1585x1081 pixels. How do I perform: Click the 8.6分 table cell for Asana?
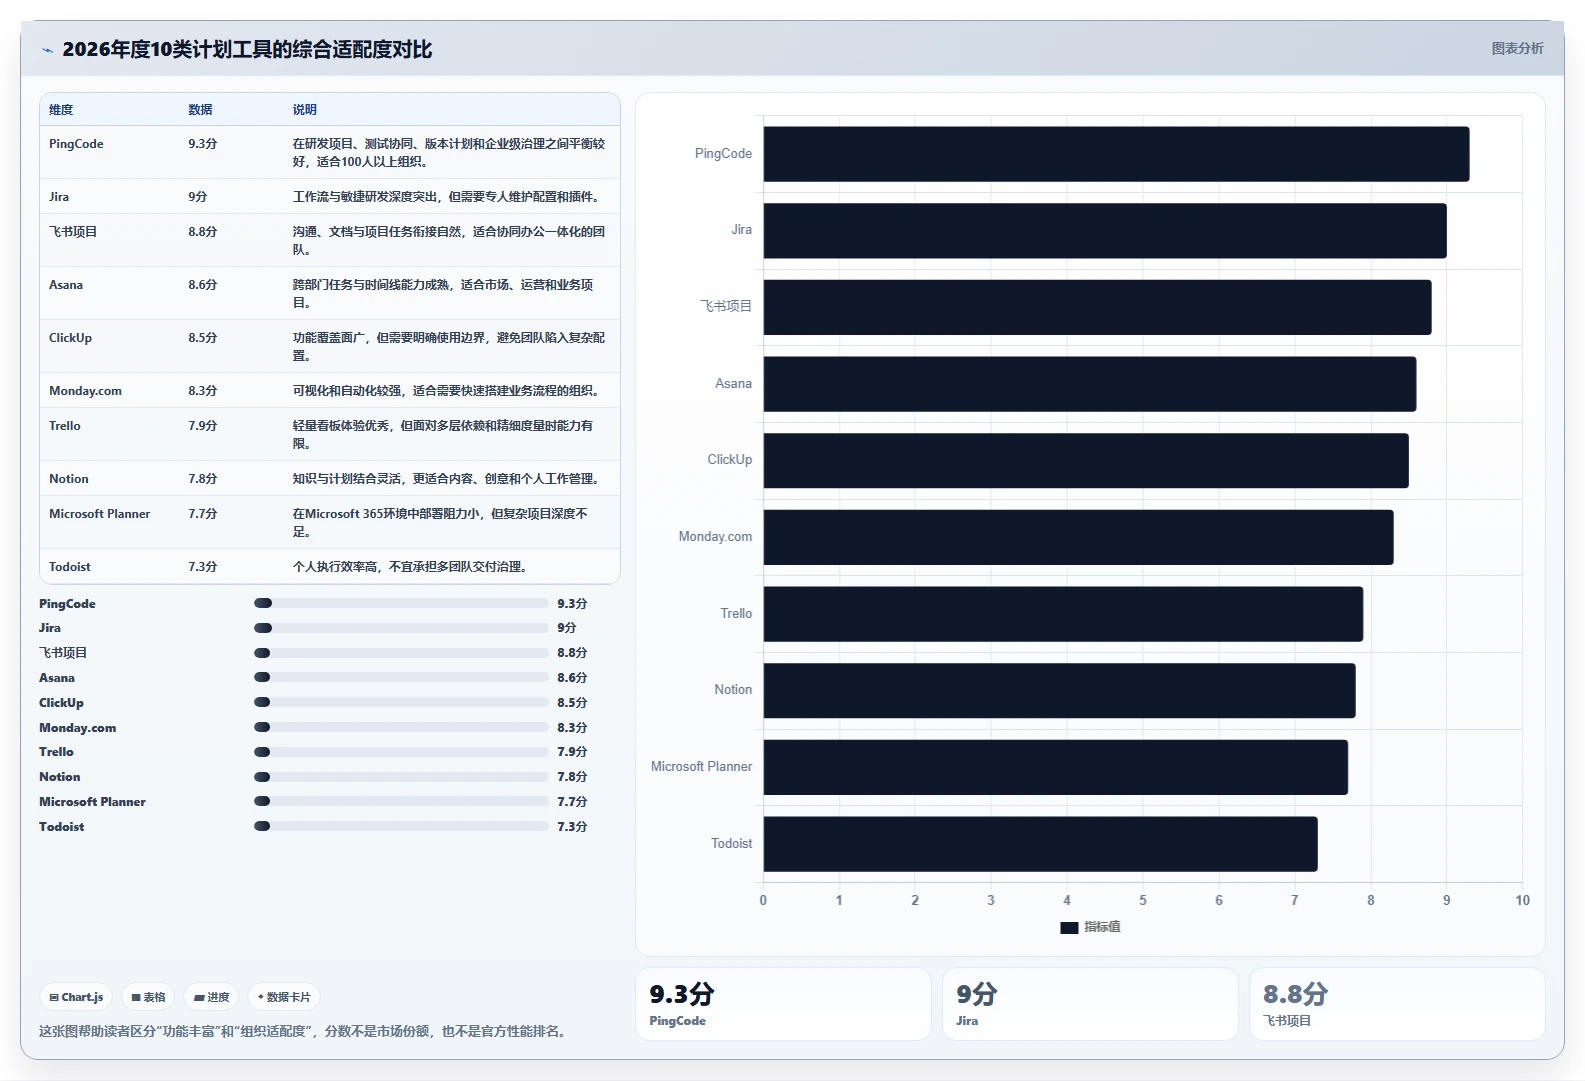pyautogui.click(x=202, y=285)
